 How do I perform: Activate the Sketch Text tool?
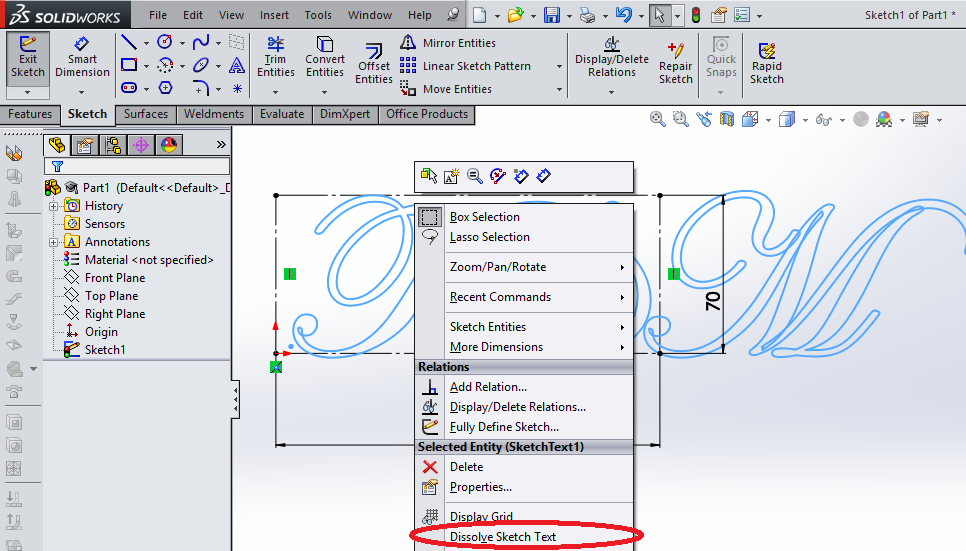pyautogui.click(x=237, y=65)
